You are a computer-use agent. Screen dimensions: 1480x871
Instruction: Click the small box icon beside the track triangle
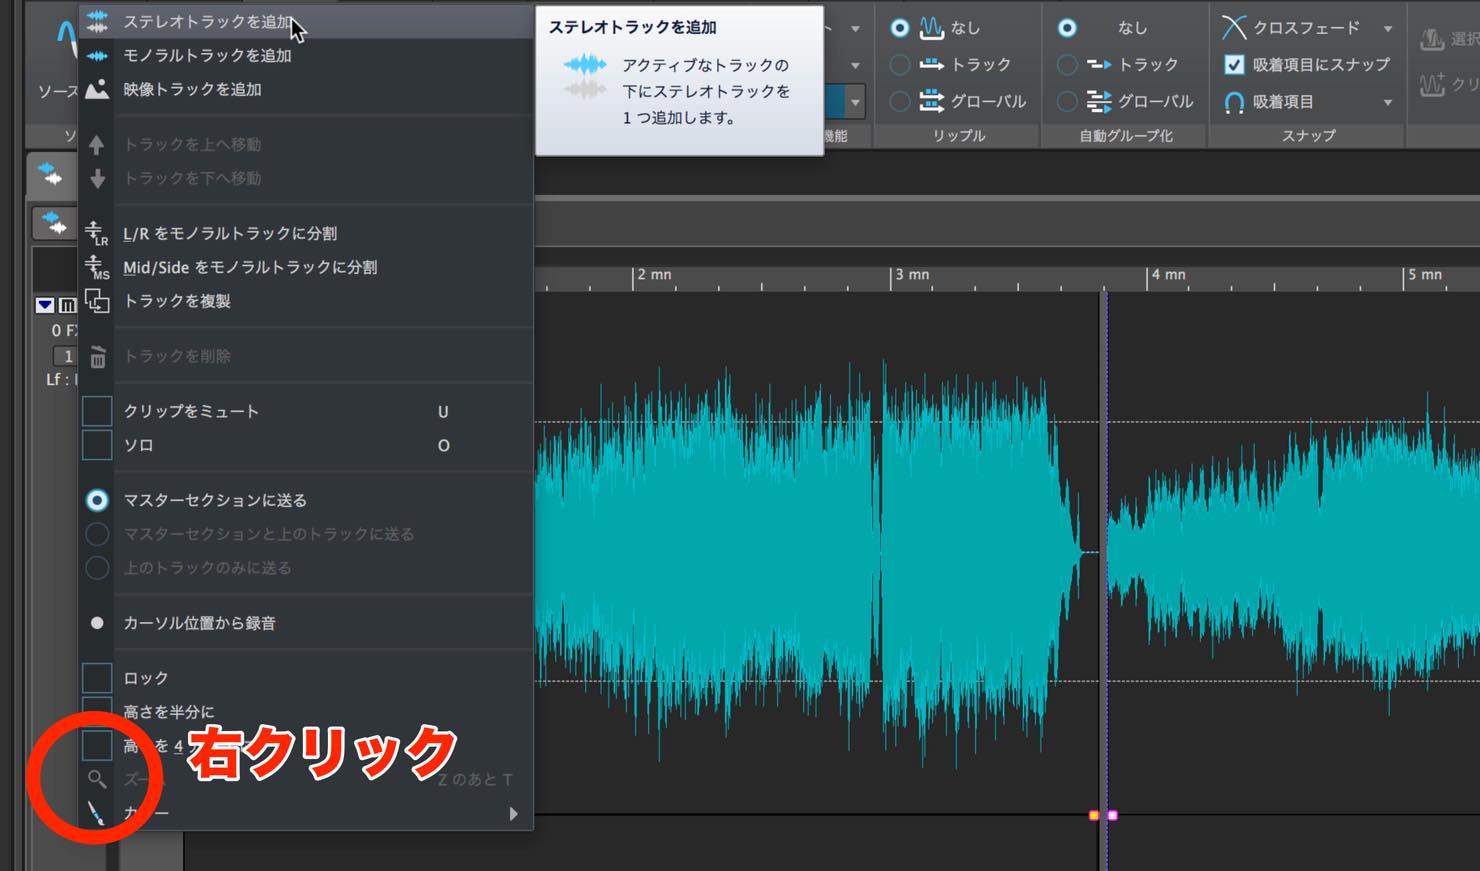(x=68, y=305)
